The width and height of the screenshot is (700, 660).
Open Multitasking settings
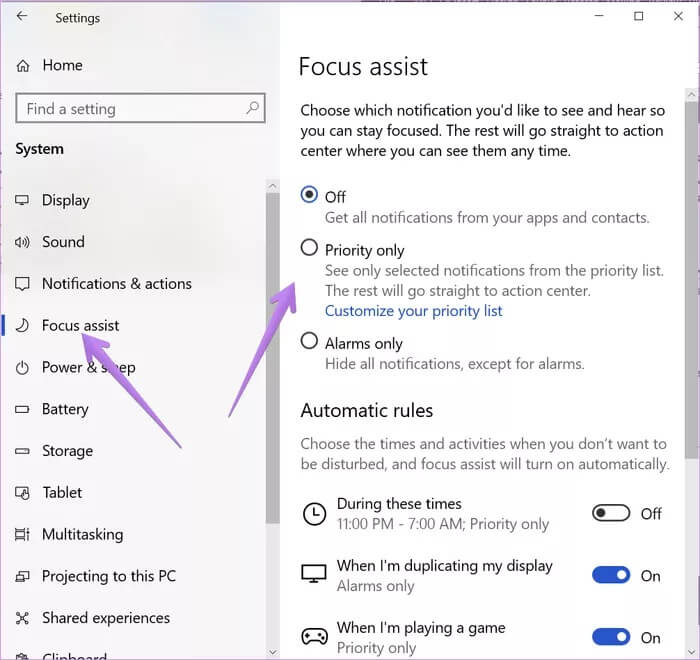(83, 535)
